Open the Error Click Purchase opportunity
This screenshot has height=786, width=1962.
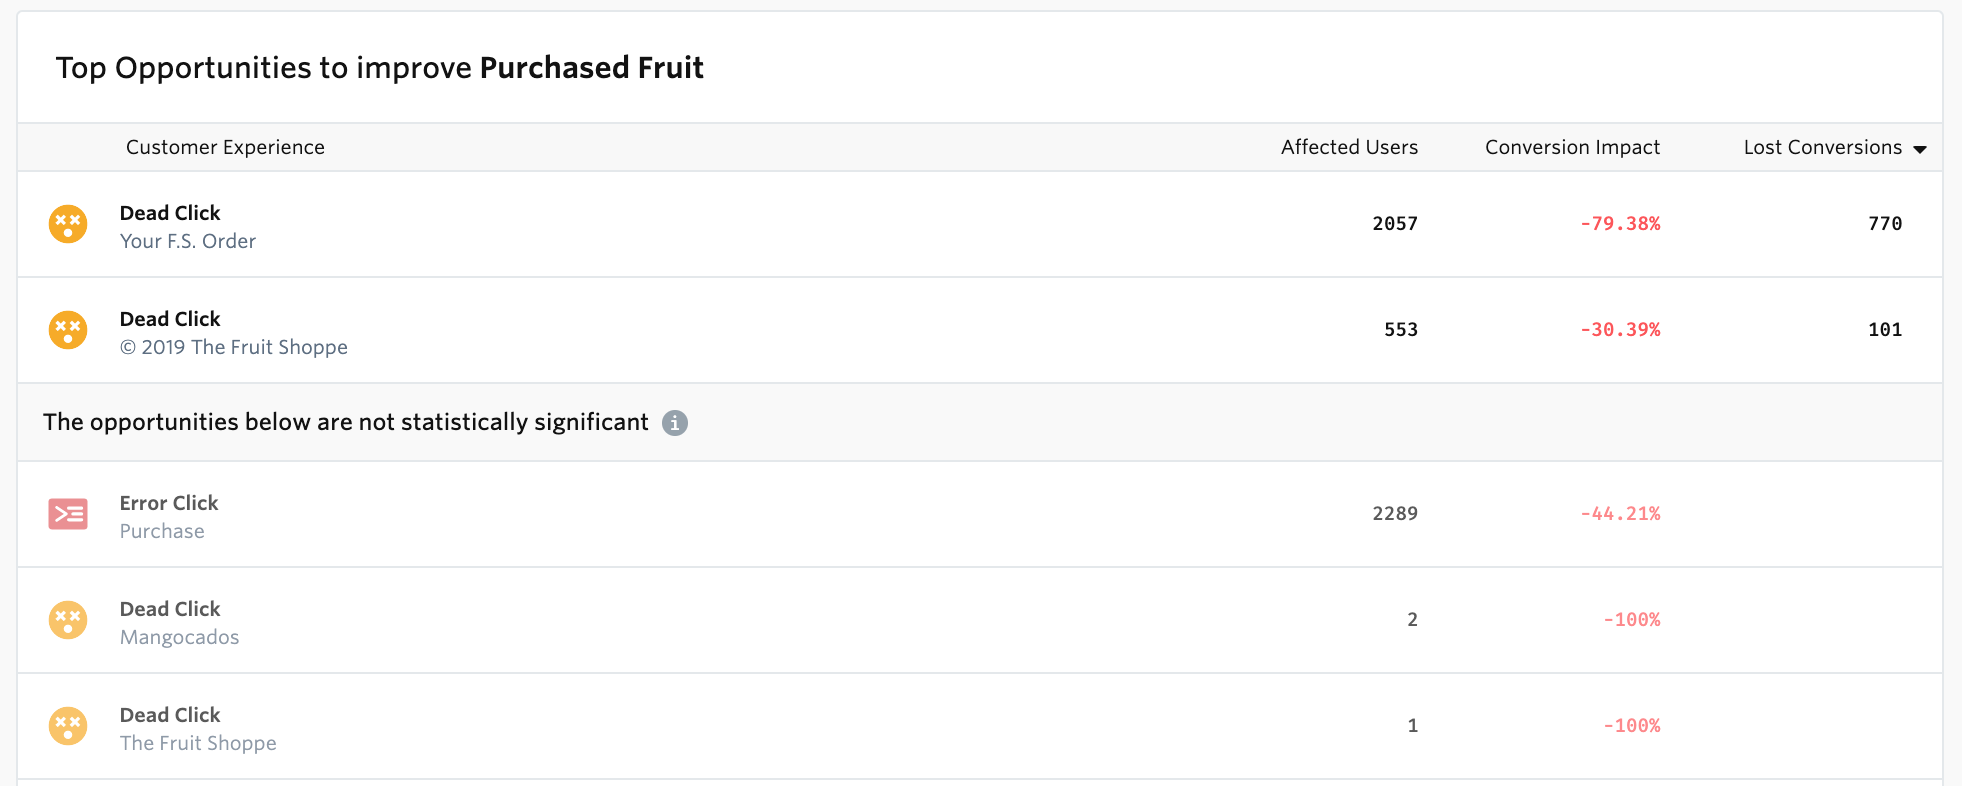[980, 514]
